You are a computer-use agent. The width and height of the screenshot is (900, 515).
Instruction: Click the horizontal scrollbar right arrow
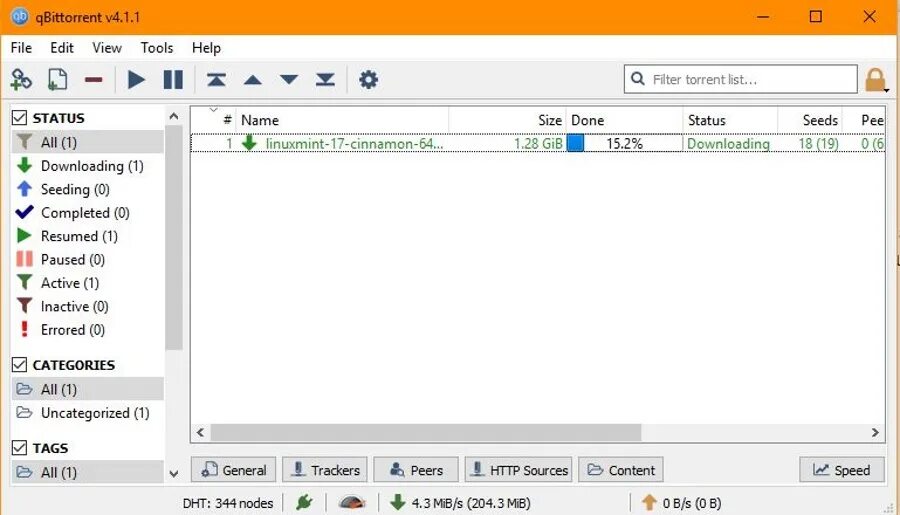875,432
